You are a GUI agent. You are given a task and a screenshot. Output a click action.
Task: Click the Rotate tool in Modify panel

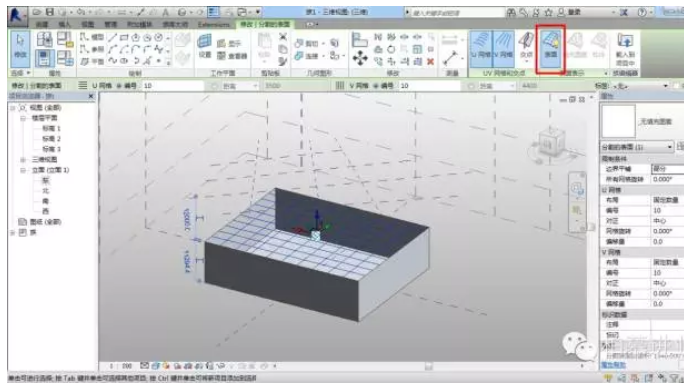point(391,49)
